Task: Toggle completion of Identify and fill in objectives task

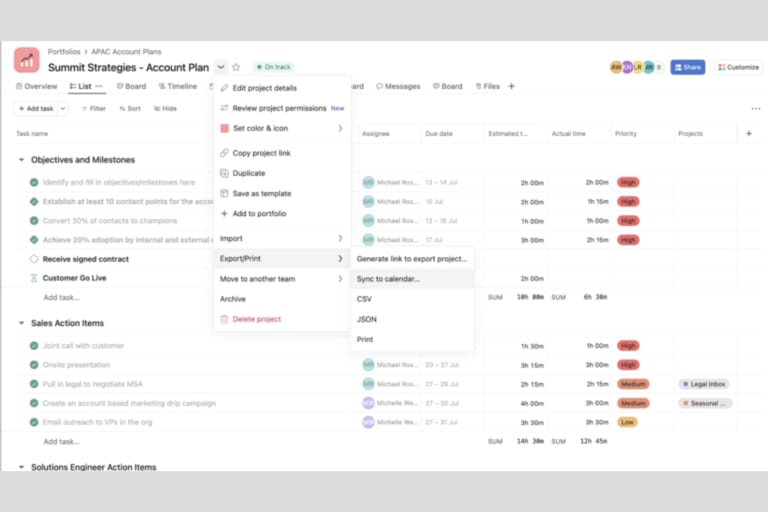Action: pyautogui.click(x=34, y=182)
